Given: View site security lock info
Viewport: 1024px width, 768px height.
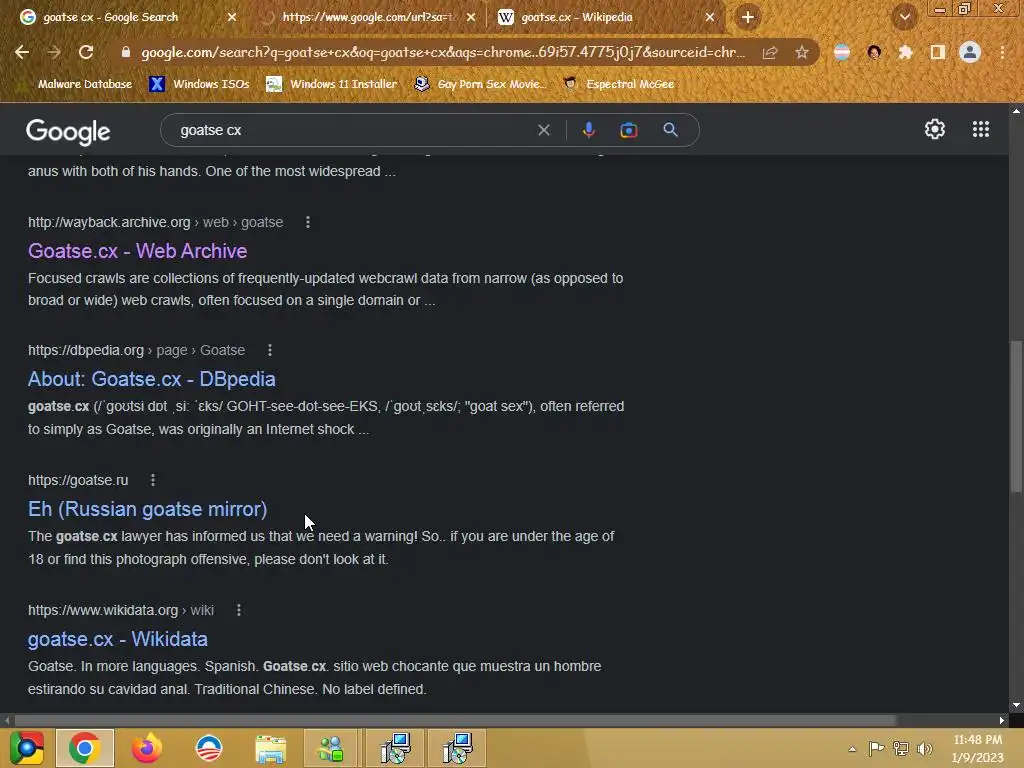Looking at the screenshot, I should click(126, 52).
